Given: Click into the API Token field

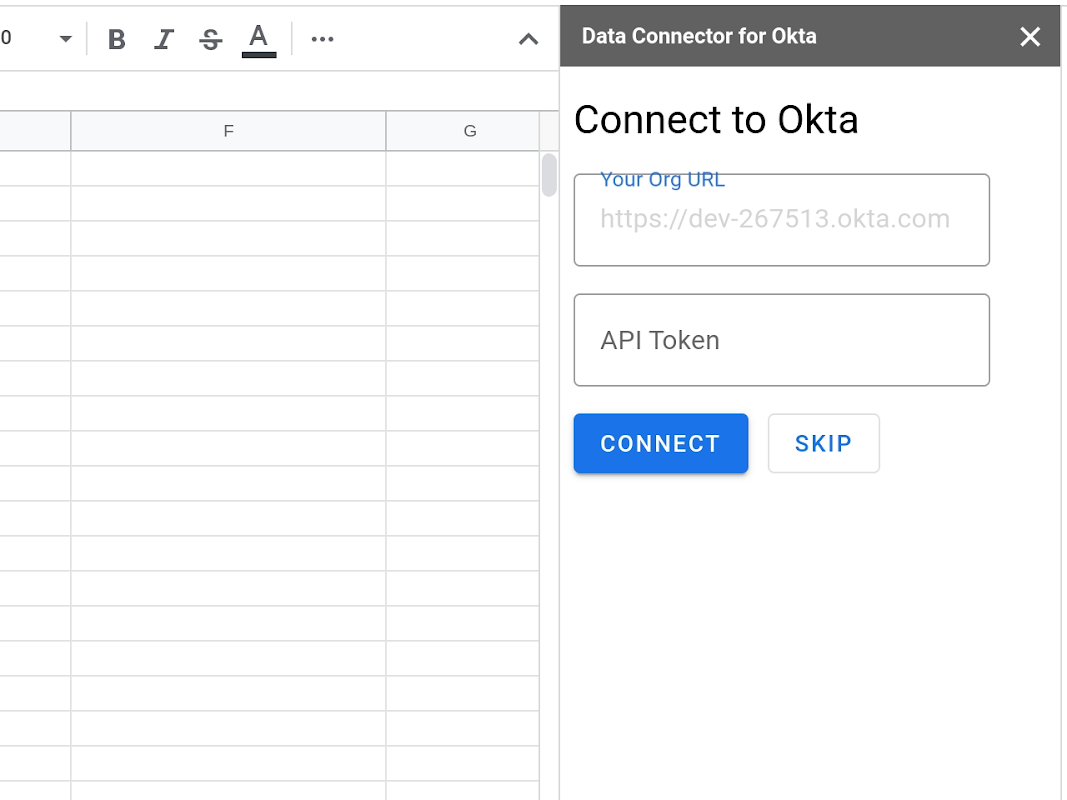Looking at the screenshot, I should [x=781, y=340].
